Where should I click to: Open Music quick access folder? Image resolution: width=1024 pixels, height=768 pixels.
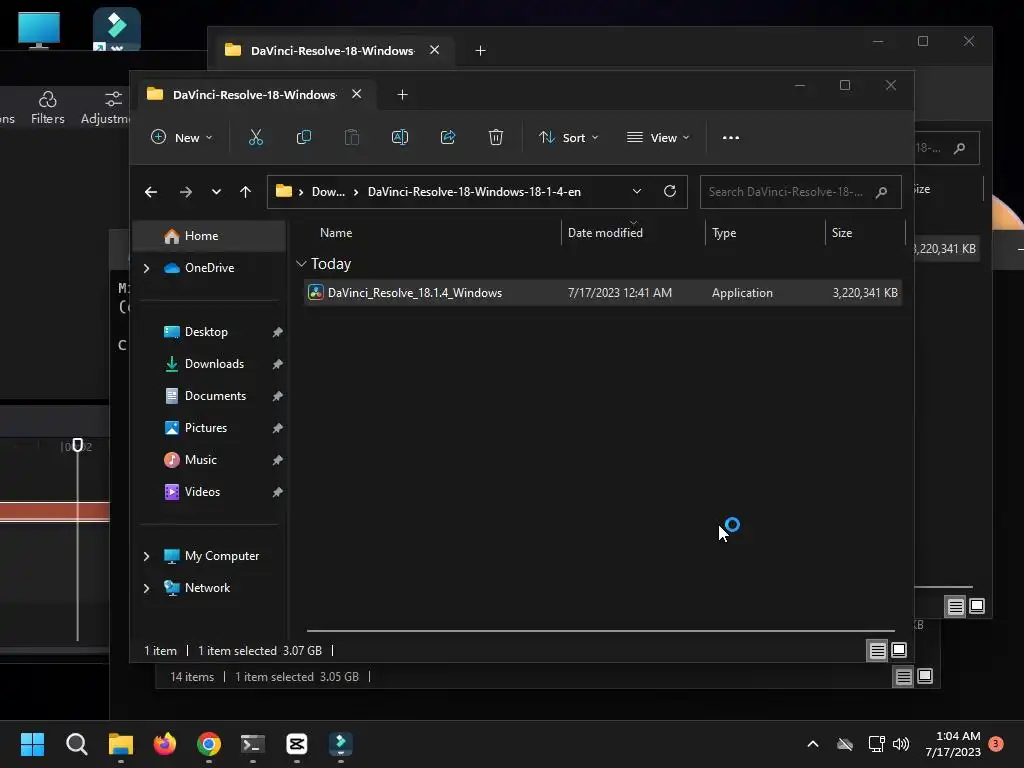pos(200,460)
